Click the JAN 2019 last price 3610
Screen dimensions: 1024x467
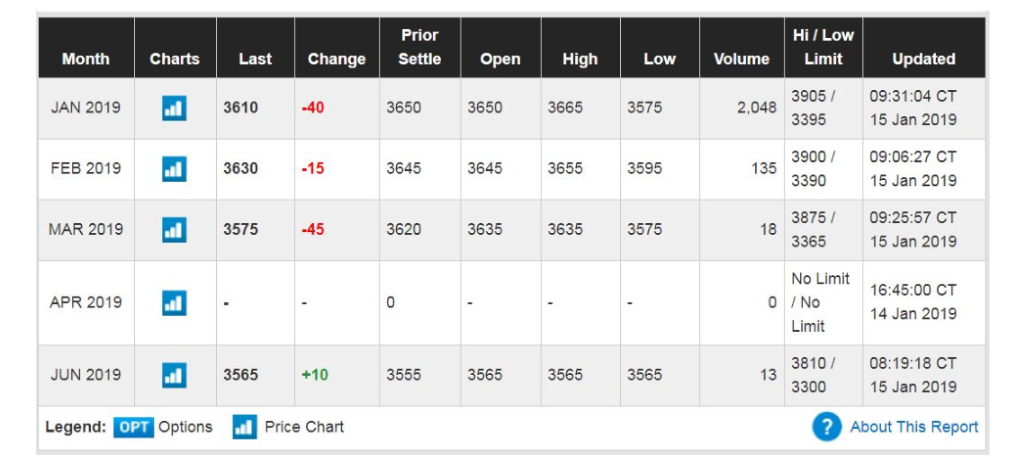(240, 107)
